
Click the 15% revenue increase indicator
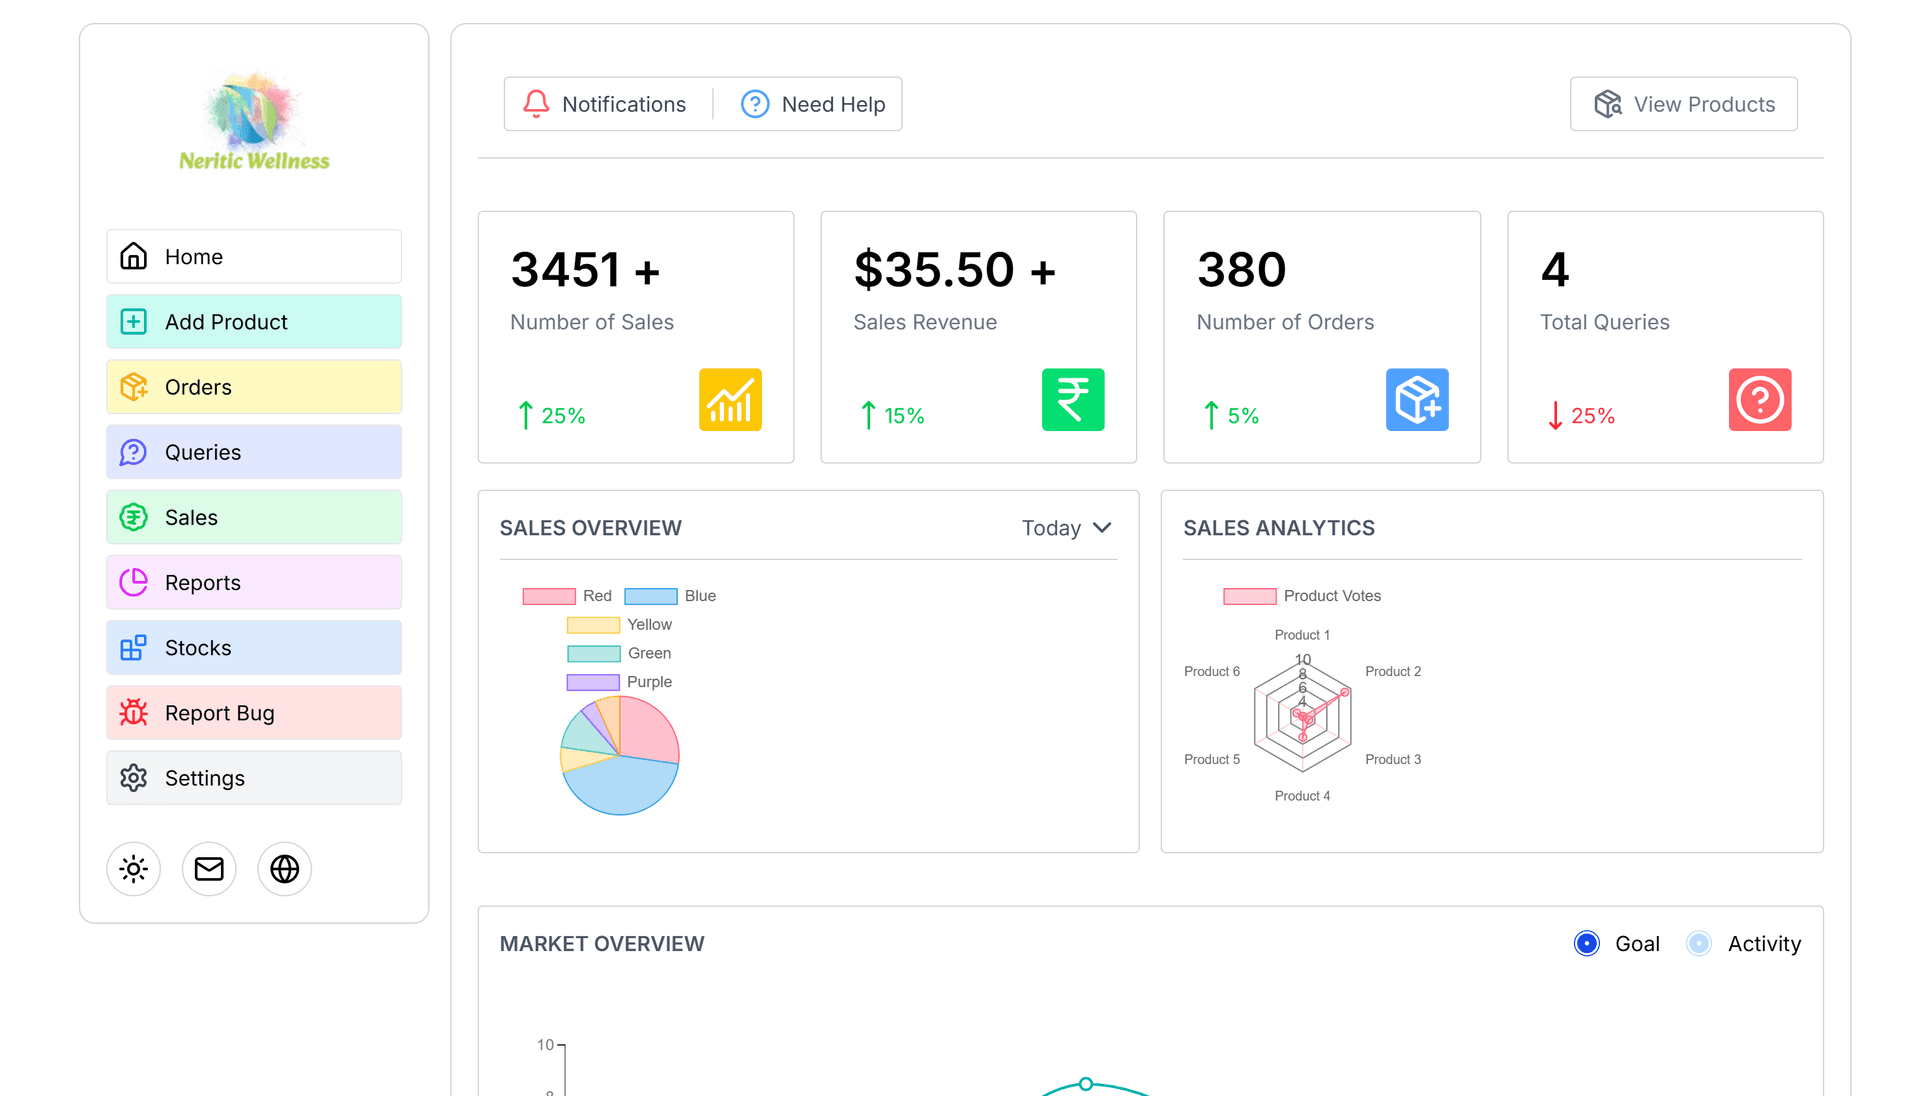coord(892,416)
